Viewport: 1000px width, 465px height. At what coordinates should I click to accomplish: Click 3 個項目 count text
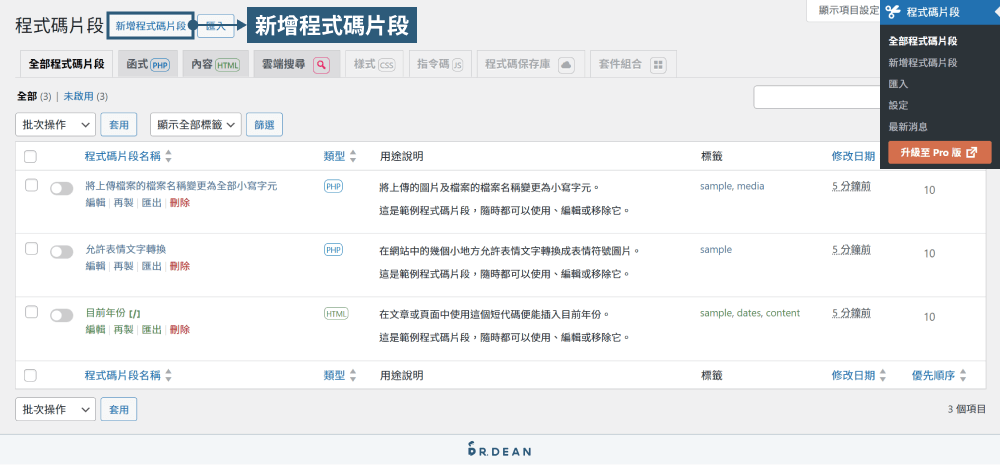[x=967, y=409]
